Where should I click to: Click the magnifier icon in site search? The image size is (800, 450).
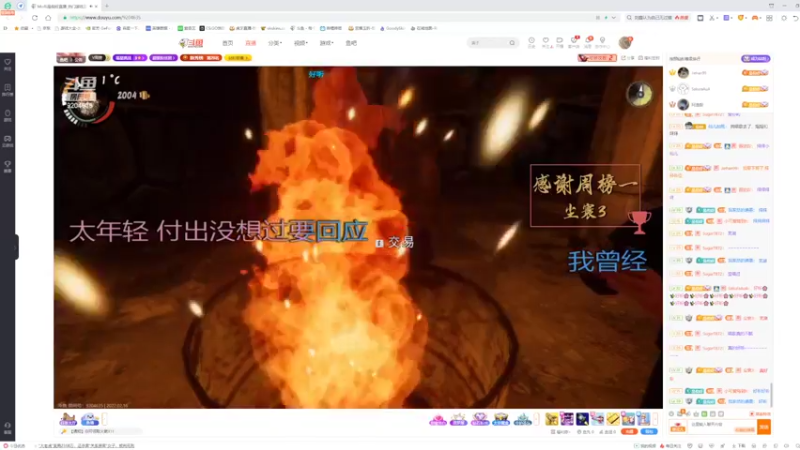512,43
